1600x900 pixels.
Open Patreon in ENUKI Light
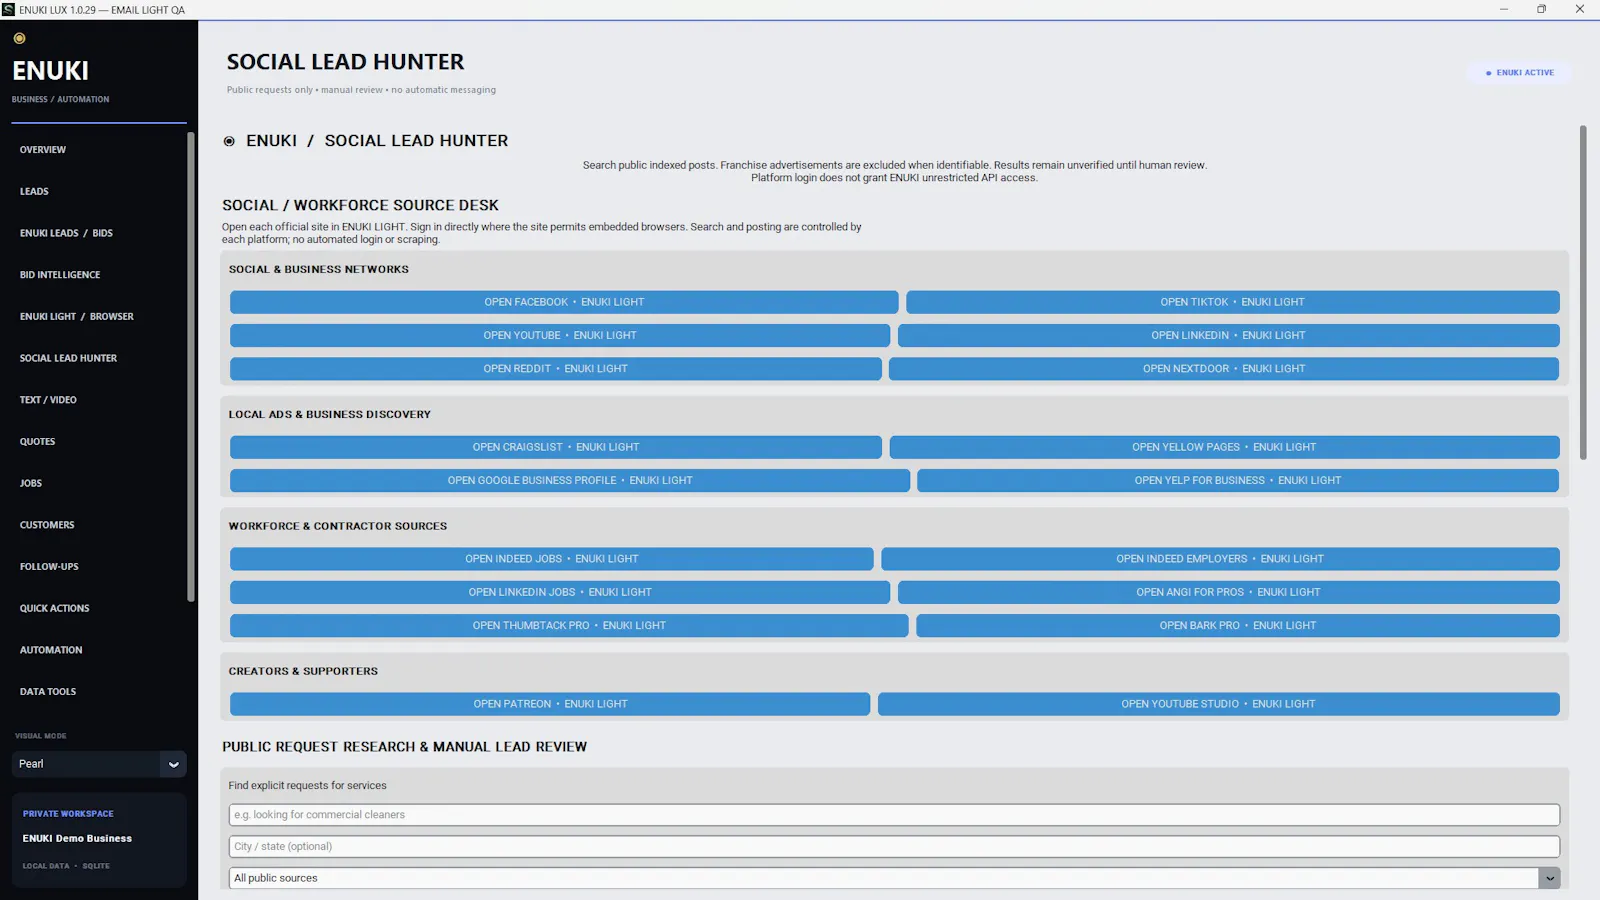(x=550, y=704)
